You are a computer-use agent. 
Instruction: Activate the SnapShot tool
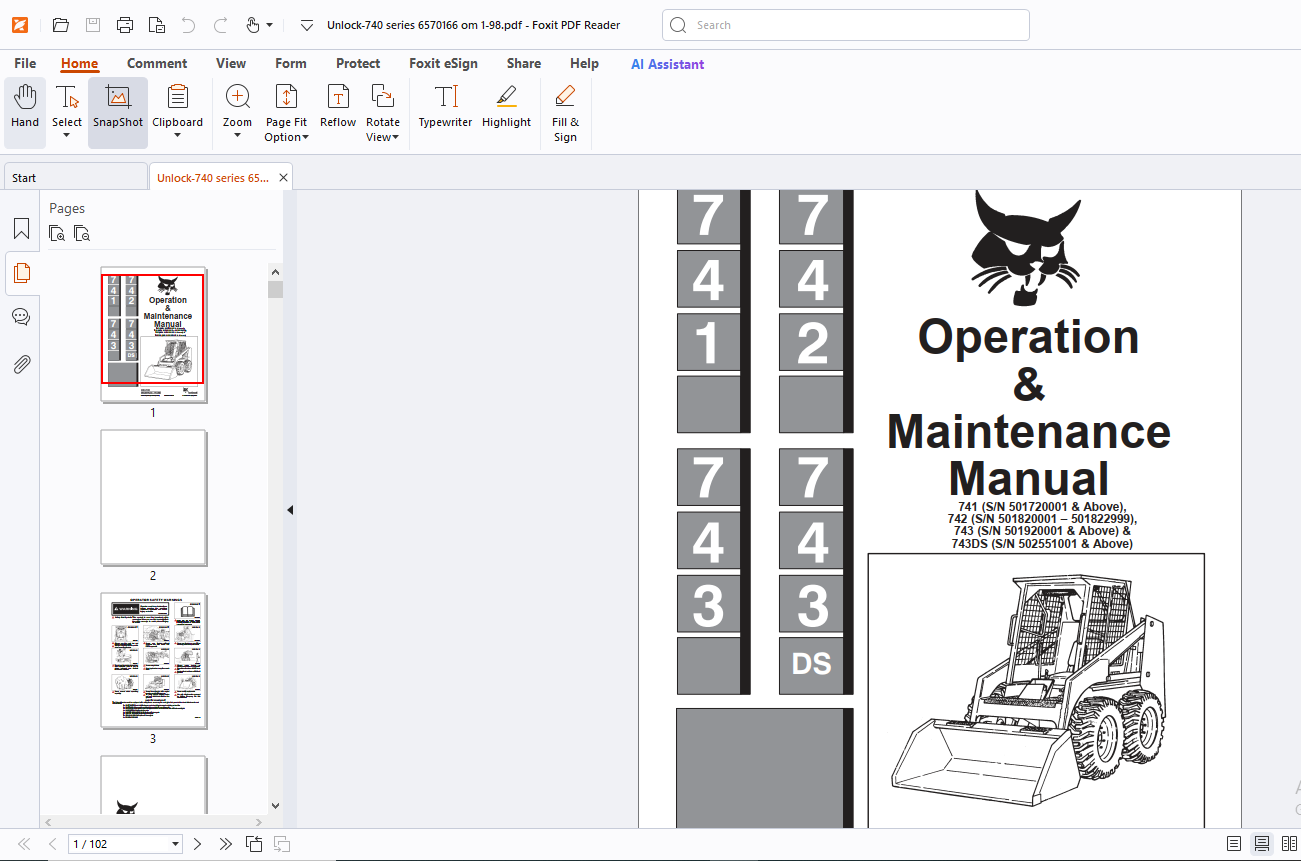(x=118, y=113)
